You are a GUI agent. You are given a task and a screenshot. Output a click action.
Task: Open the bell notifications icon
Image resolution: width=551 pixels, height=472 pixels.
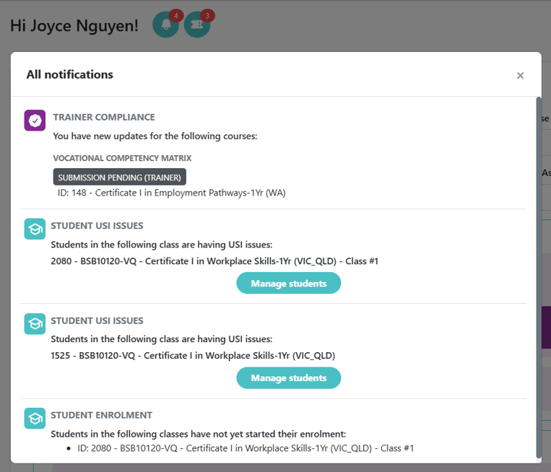(x=166, y=25)
